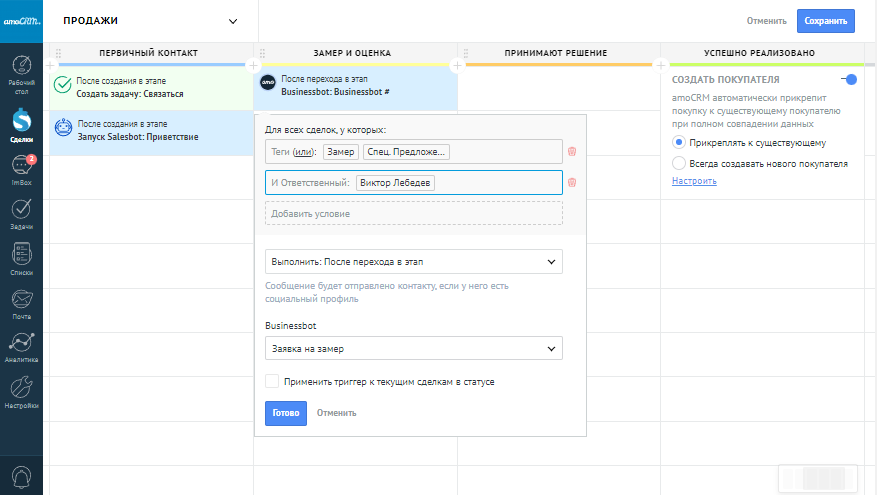Check Применить триггер к текущим сделкам
The width and height of the screenshot is (877, 495).
coord(272,381)
